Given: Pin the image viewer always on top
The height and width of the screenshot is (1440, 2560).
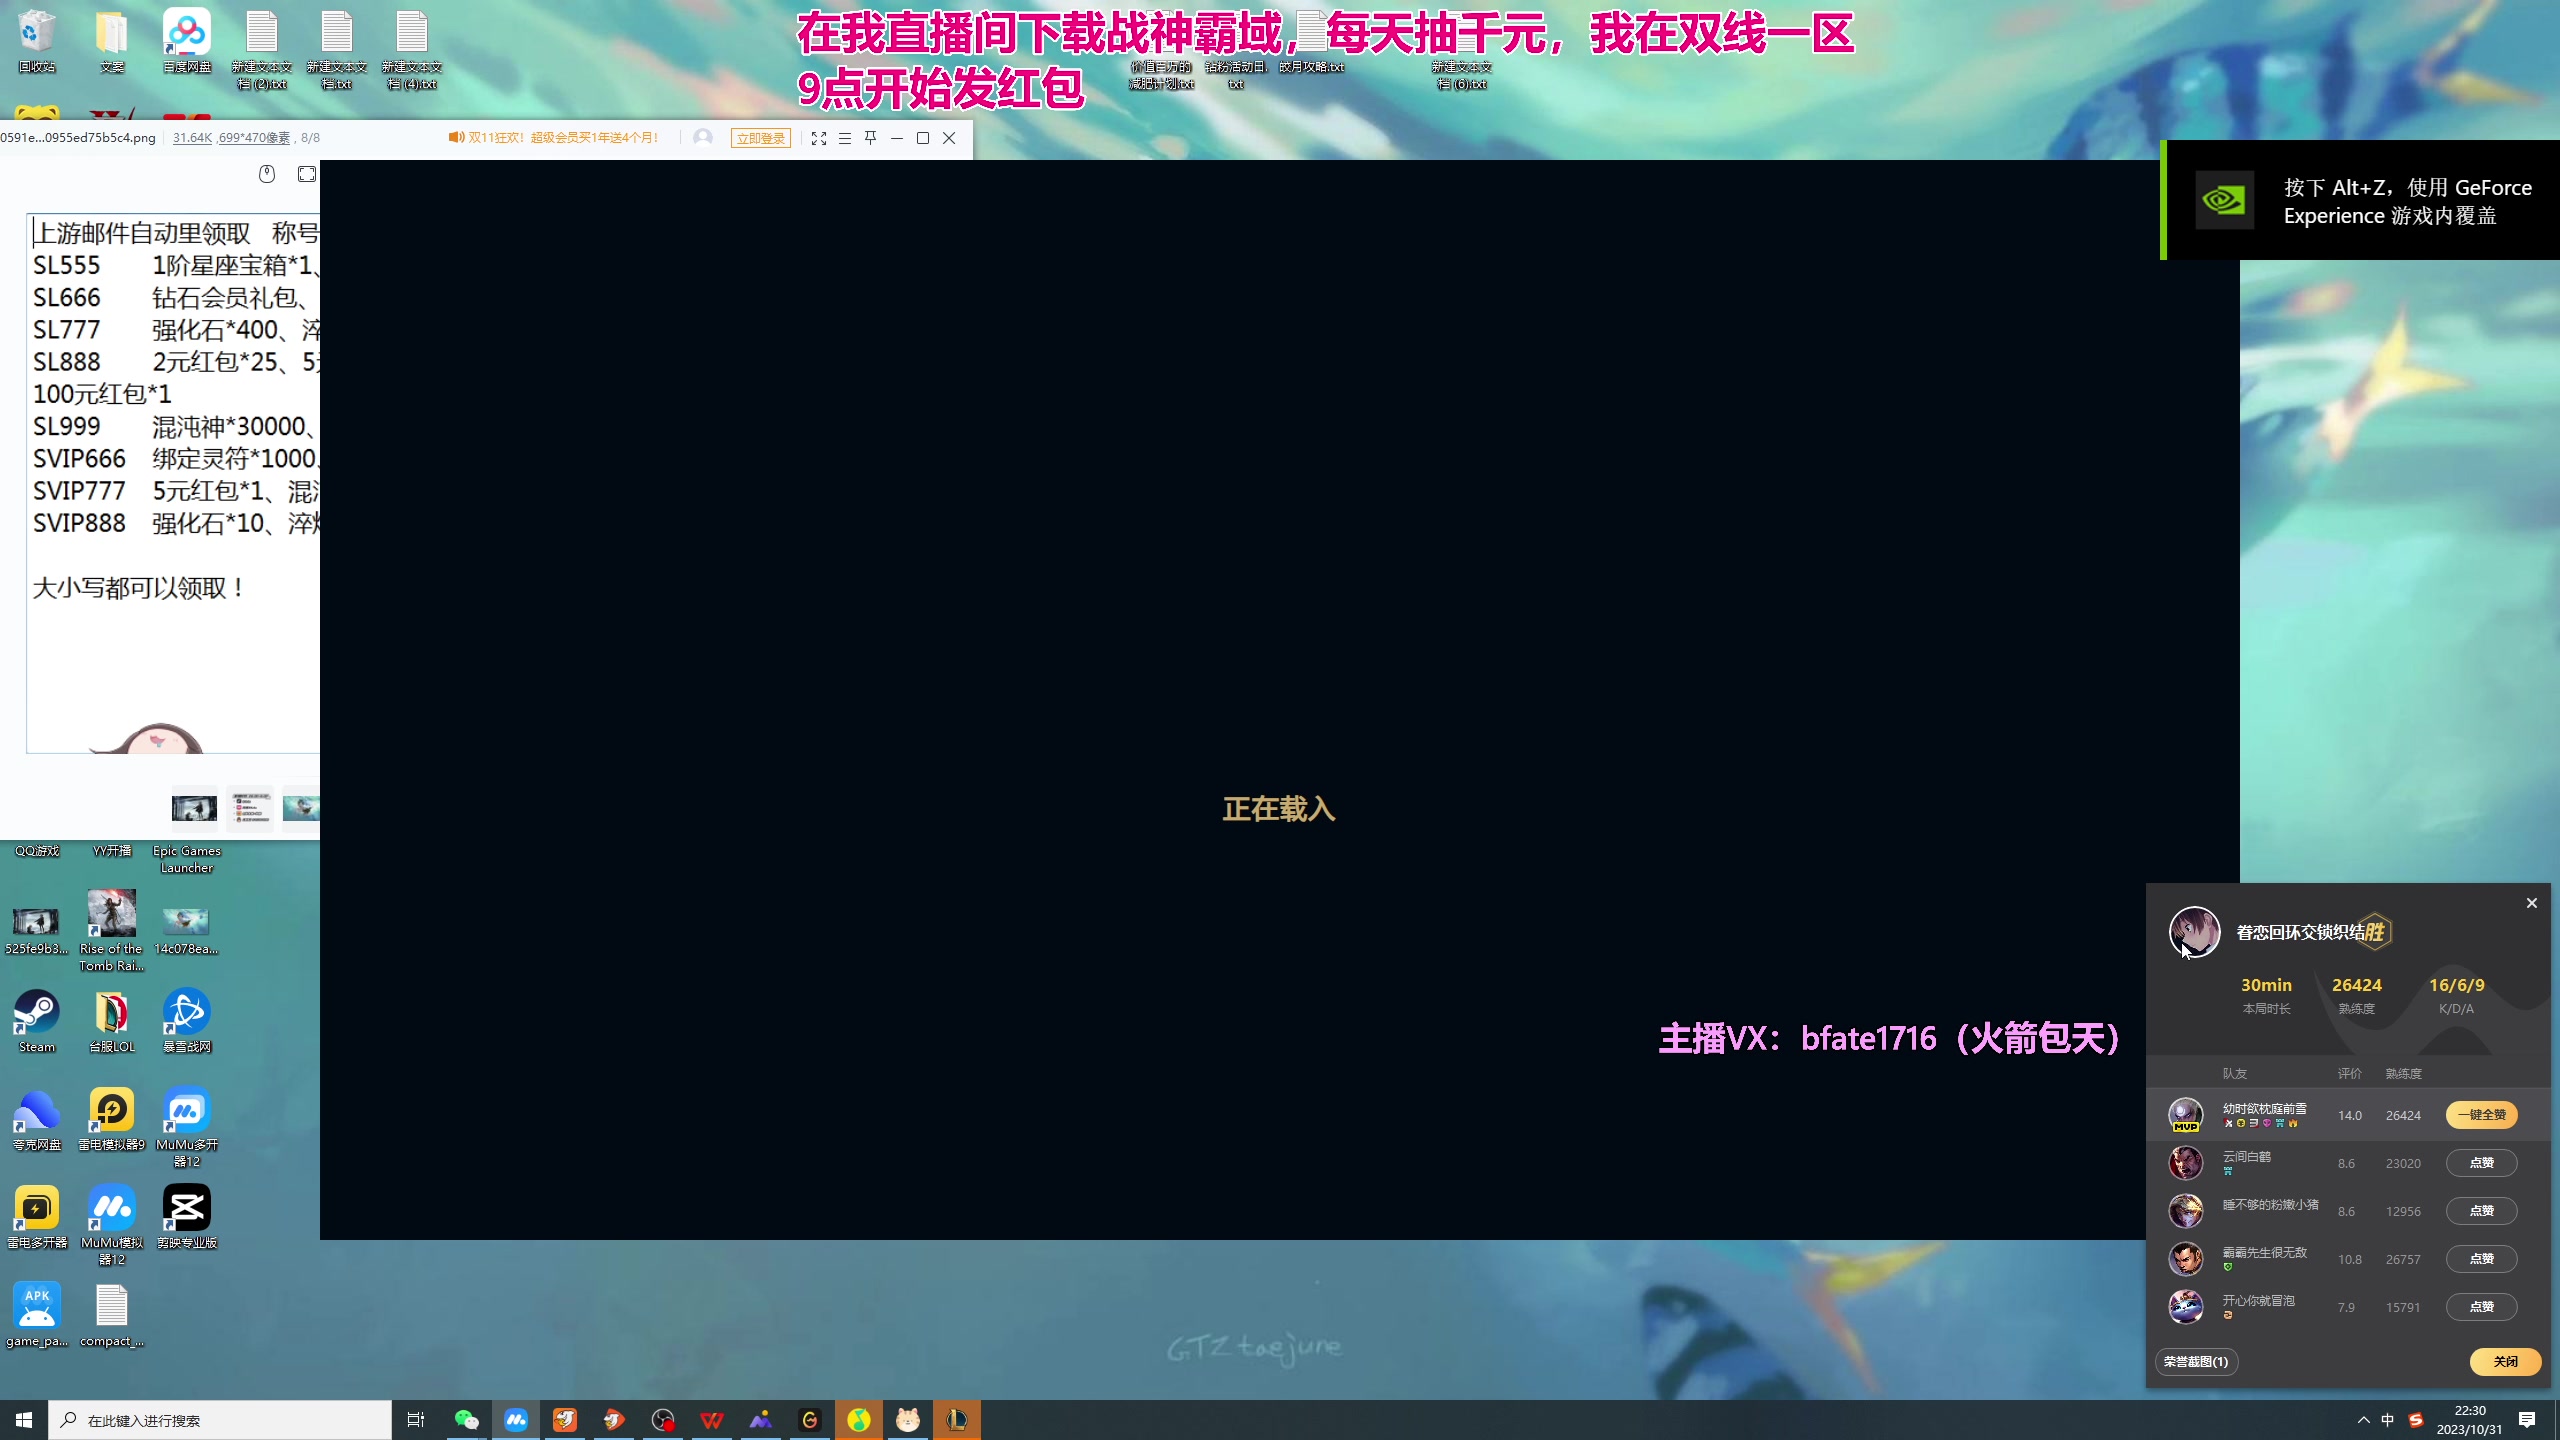Looking at the screenshot, I should coord(871,138).
